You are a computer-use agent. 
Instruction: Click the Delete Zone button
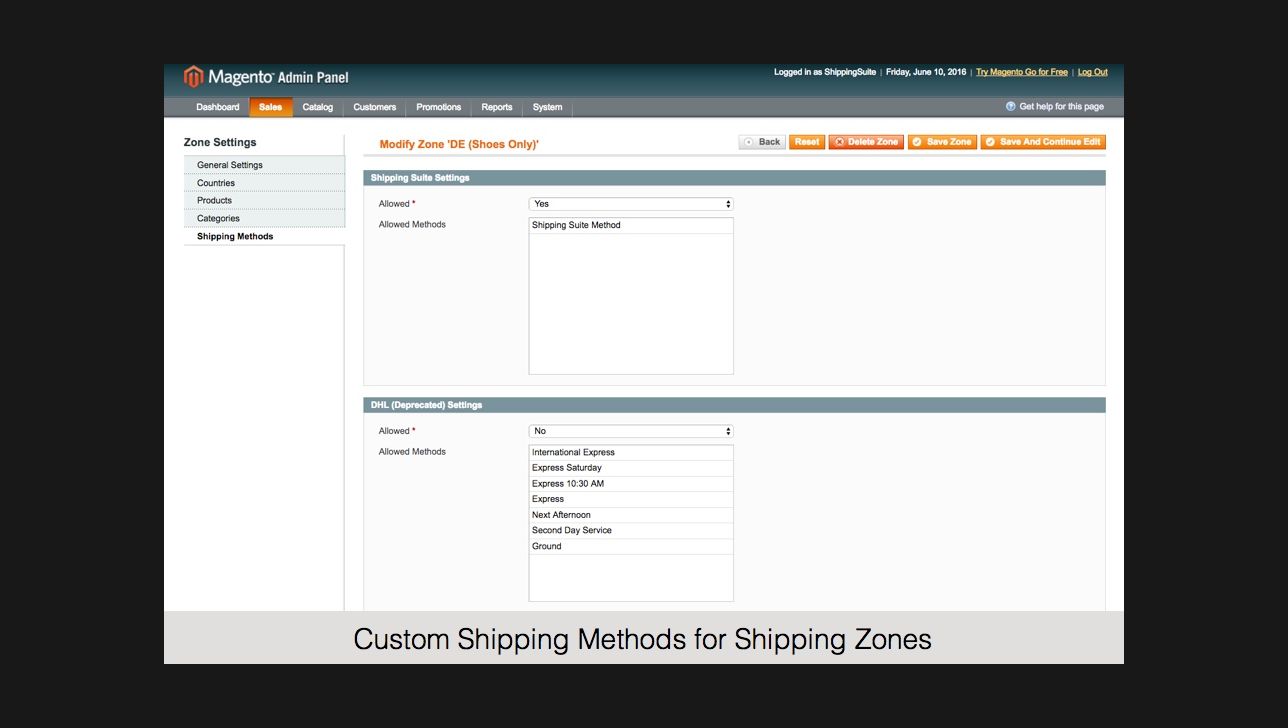[866, 142]
